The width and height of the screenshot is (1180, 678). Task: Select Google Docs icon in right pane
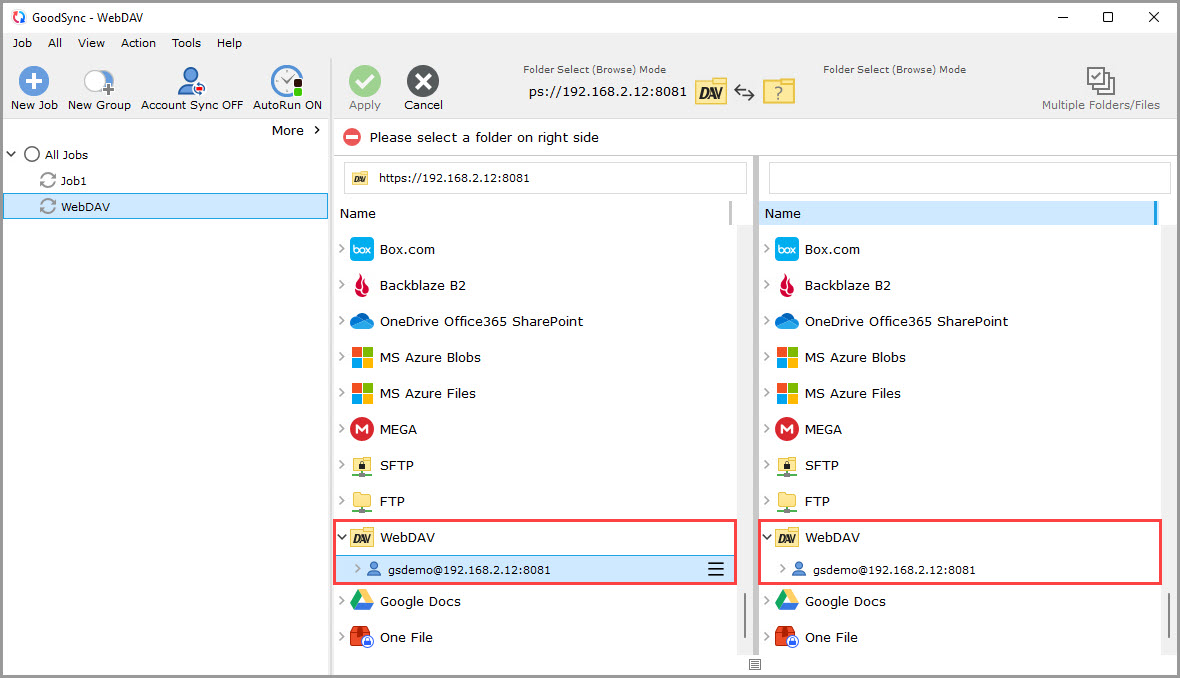(787, 600)
